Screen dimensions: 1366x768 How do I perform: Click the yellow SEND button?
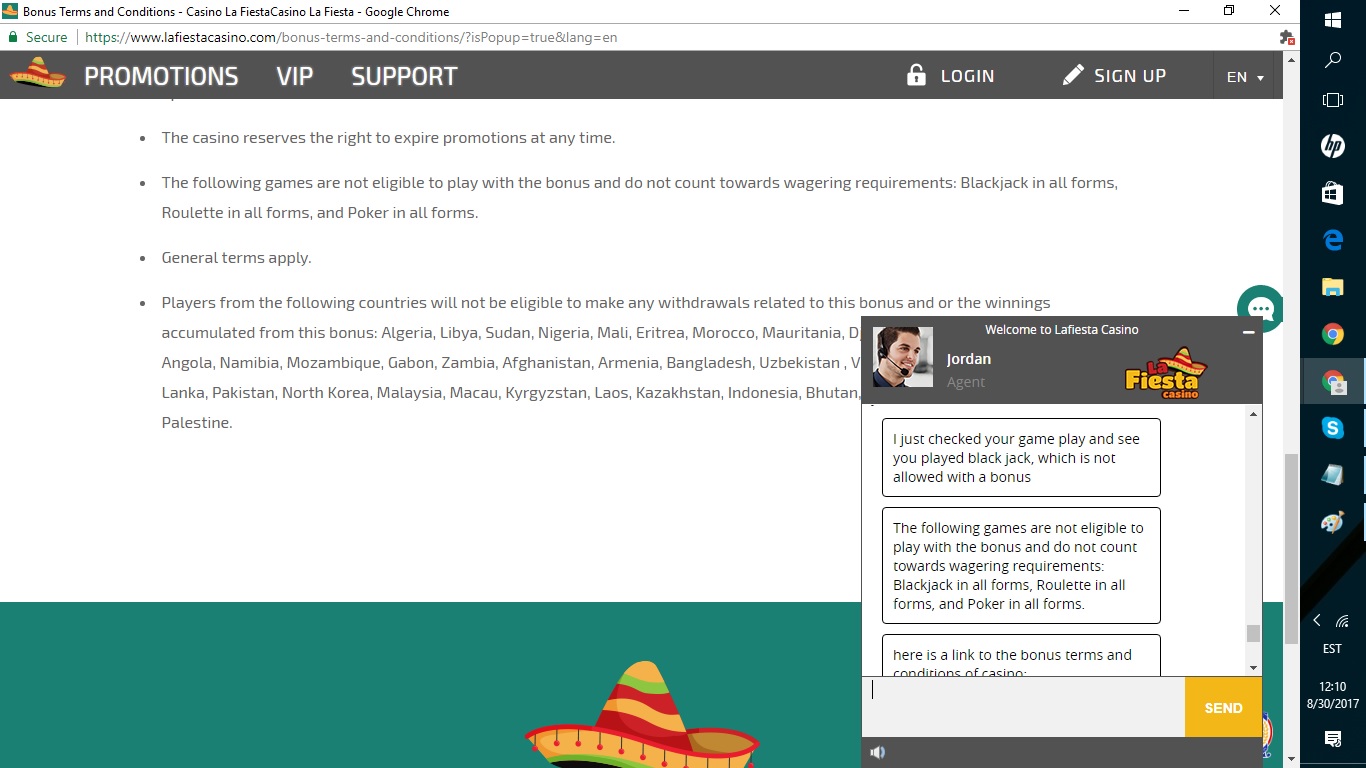(1223, 708)
